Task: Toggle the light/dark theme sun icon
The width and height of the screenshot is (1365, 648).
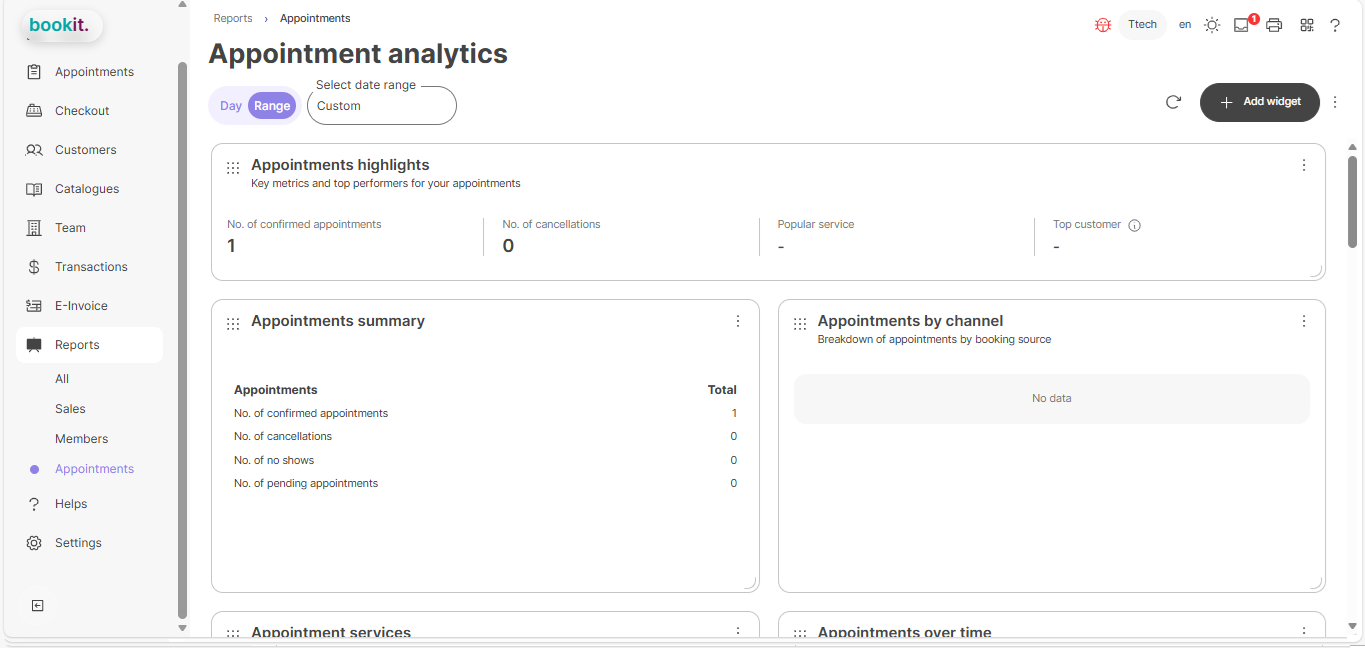Action: pos(1212,25)
